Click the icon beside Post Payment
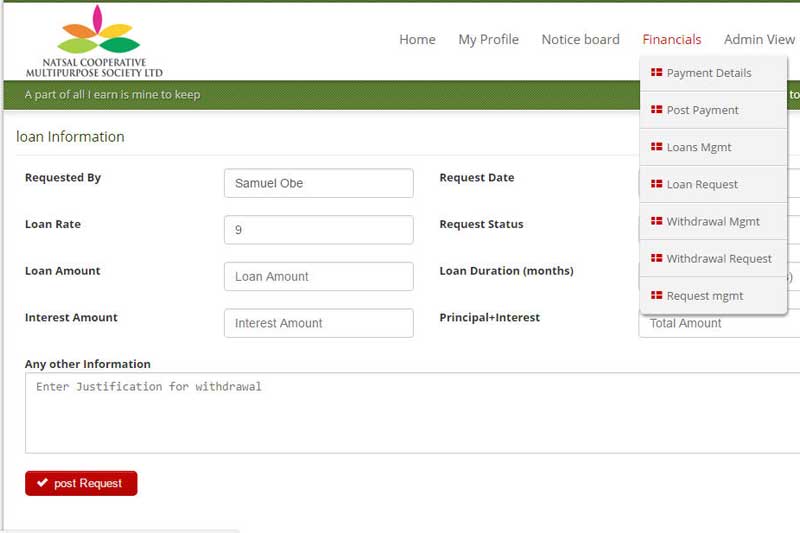The height and width of the screenshot is (533, 800). pyautogui.click(x=657, y=110)
